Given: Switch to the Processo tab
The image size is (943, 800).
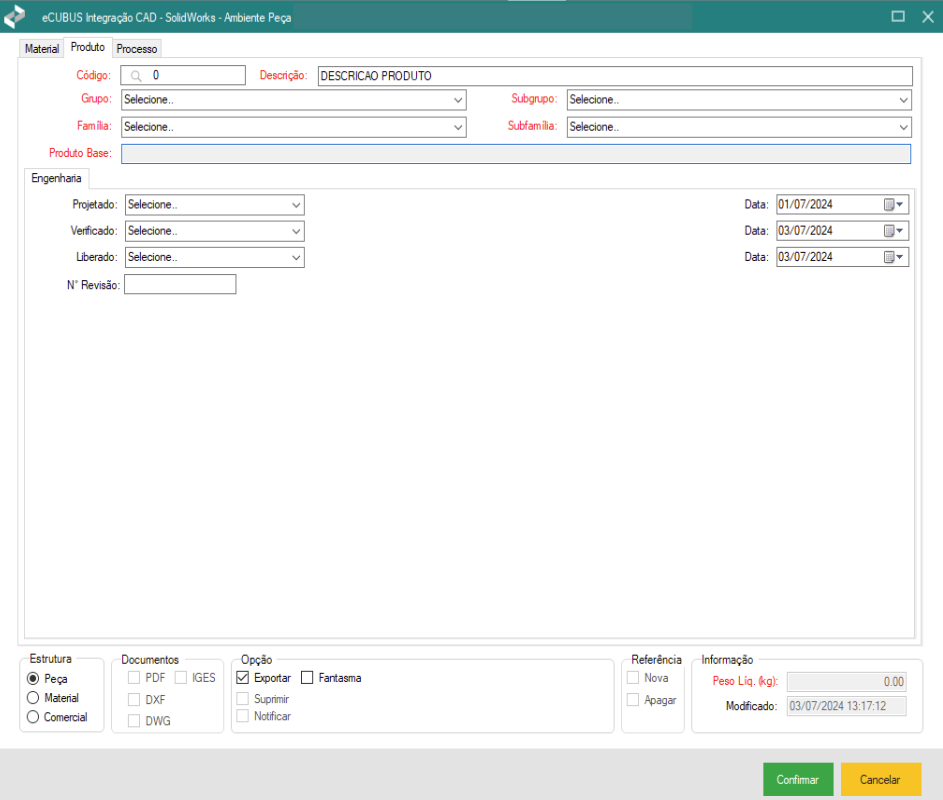Looking at the screenshot, I should [x=136, y=48].
